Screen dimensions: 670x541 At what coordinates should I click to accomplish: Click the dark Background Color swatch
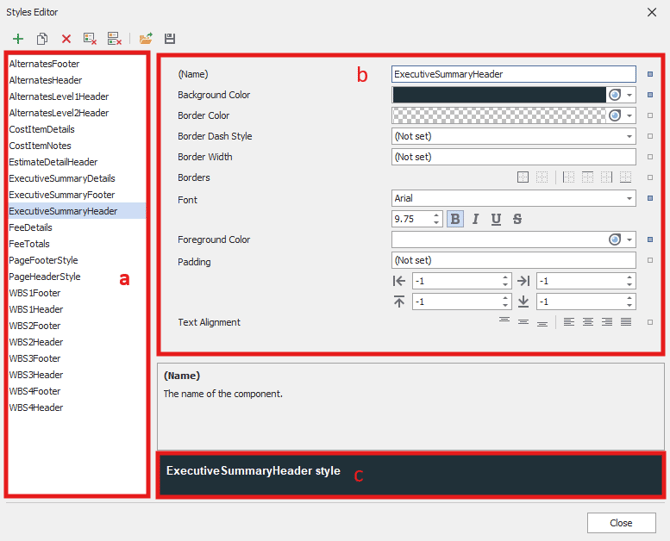point(499,95)
